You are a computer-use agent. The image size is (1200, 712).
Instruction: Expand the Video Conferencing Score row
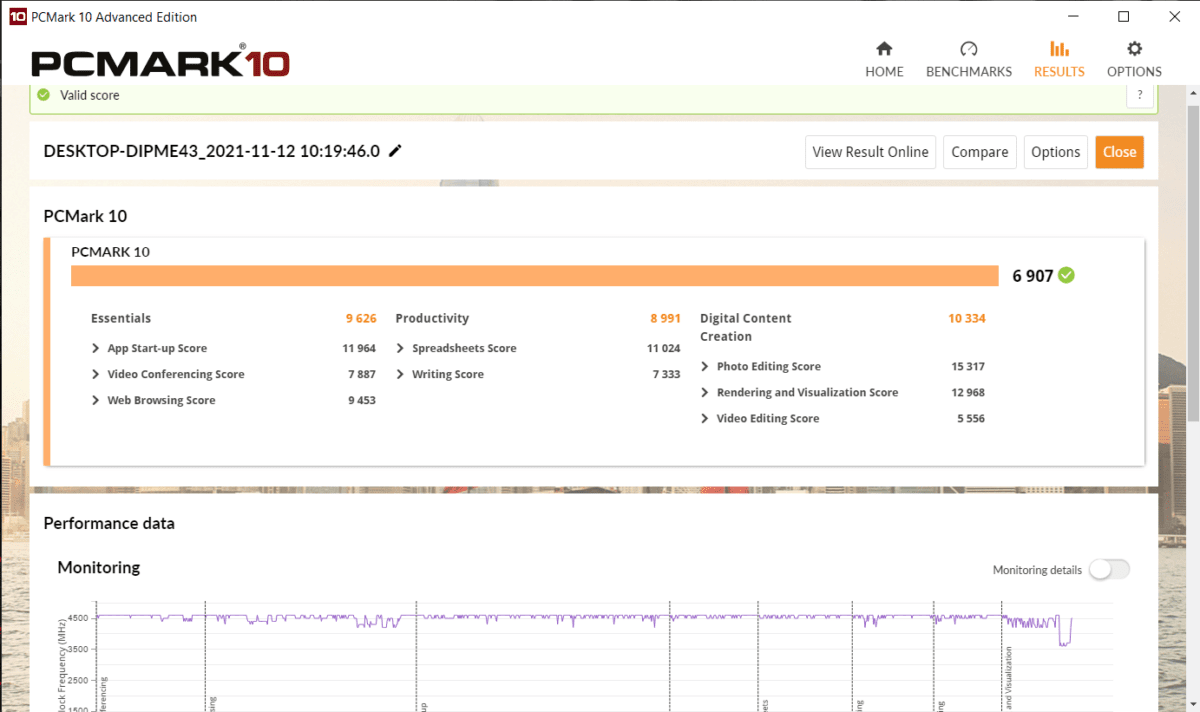pyautogui.click(x=175, y=374)
